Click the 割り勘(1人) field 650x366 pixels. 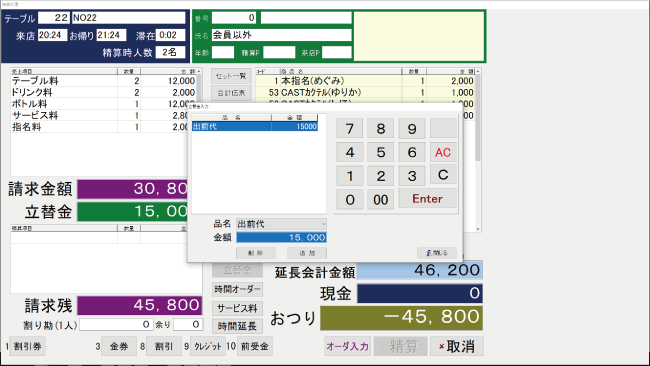(x=116, y=325)
